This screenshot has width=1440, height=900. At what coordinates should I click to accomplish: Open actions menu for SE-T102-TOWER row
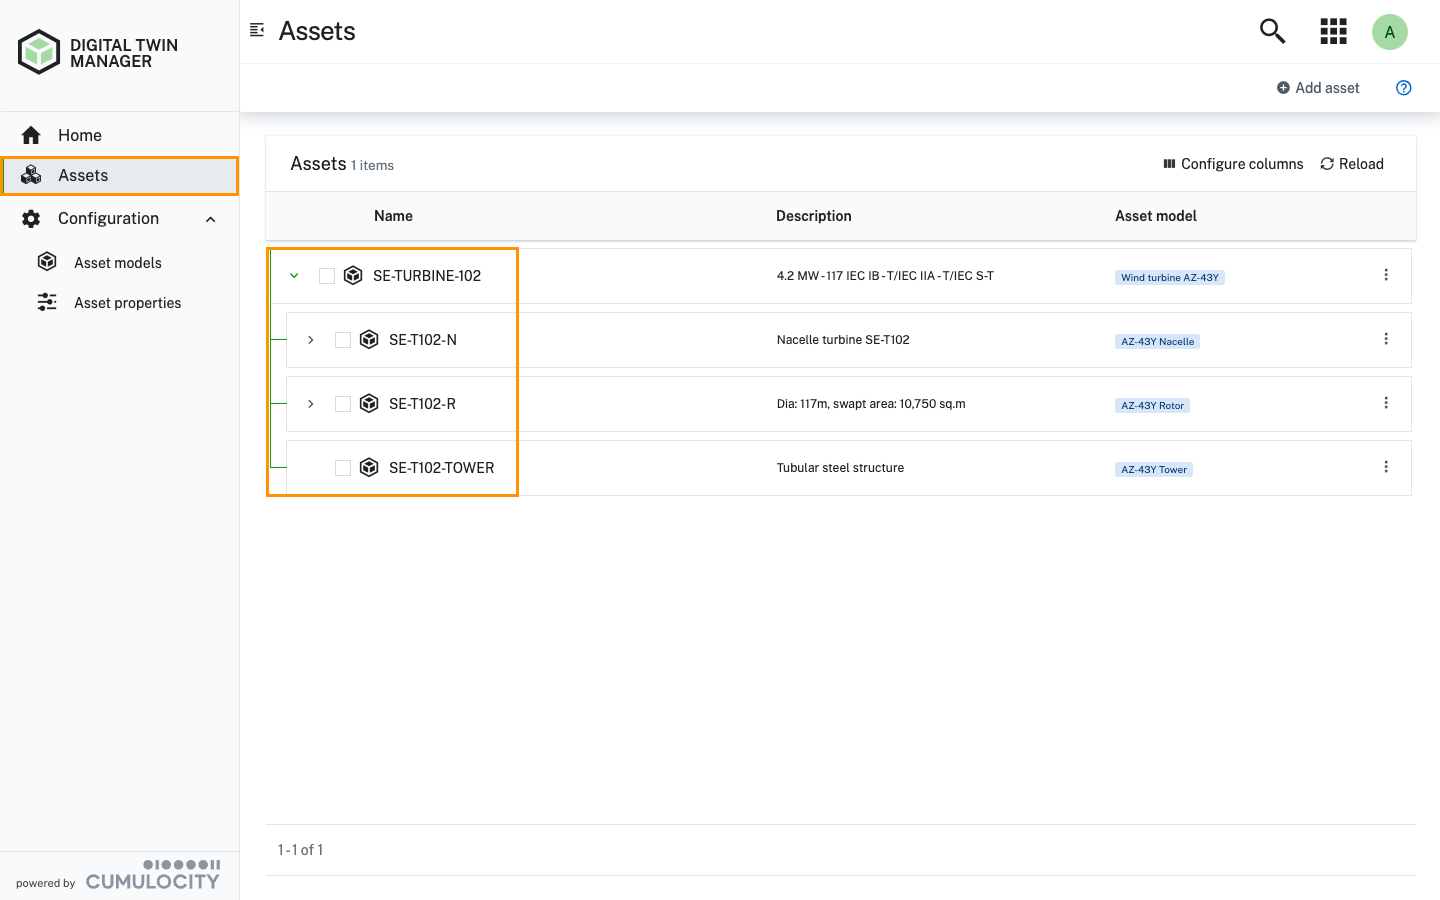point(1385,467)
